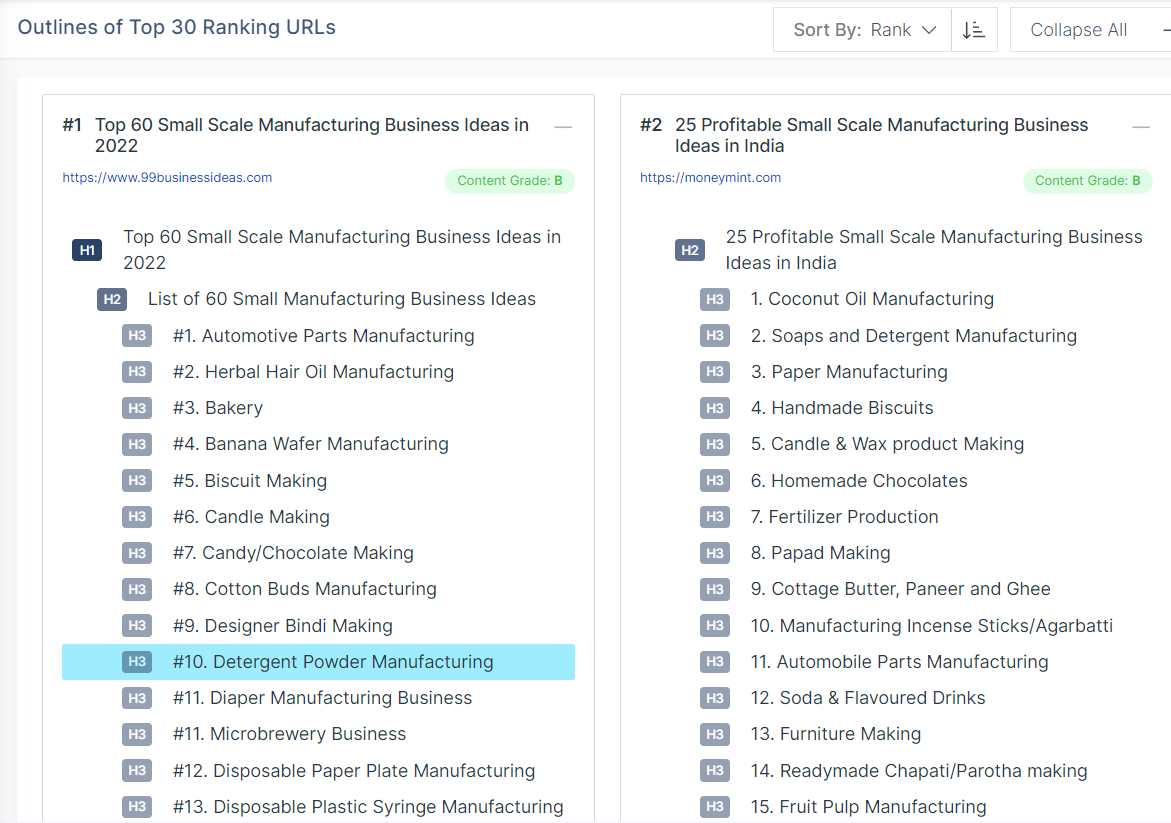Click H2 badge in the moneymint outline

(x=689, y=250)
